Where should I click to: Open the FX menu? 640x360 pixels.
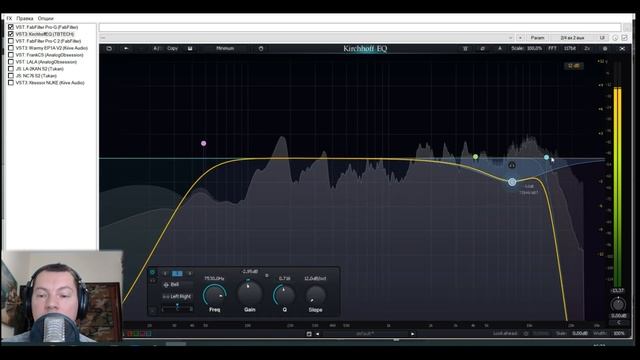coord(9,18)
